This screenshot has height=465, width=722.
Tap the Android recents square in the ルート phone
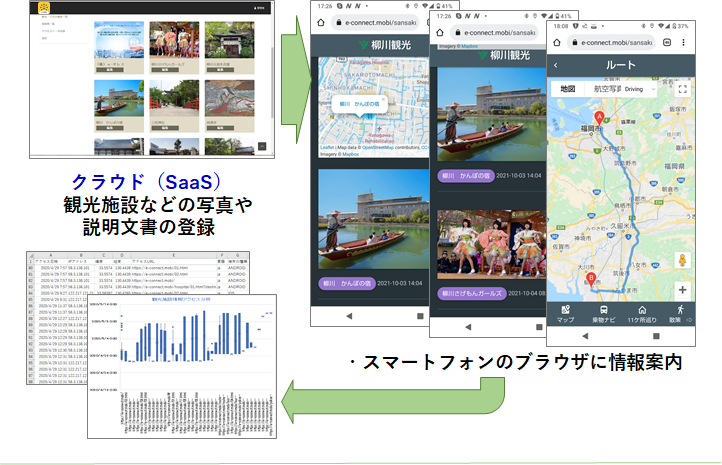[656, 336]
